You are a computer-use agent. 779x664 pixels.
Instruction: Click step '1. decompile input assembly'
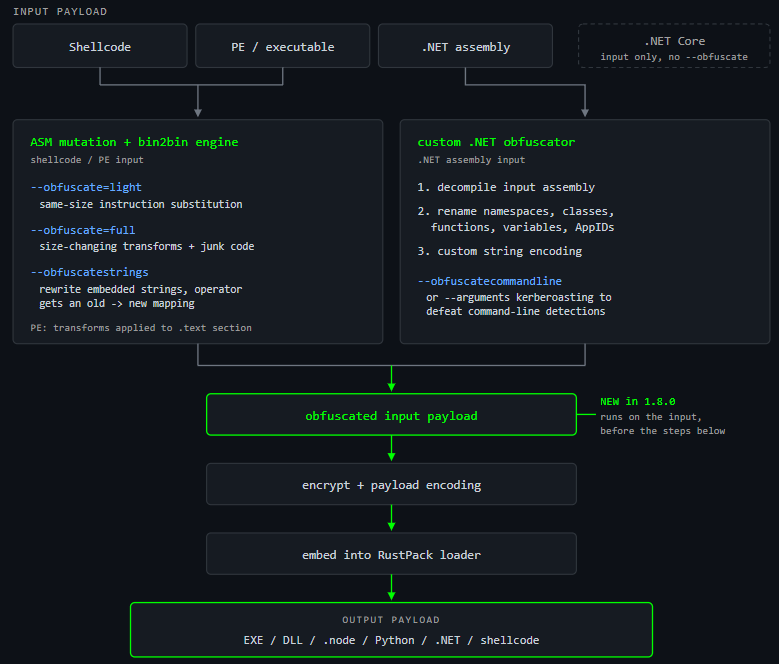[506, 187]
